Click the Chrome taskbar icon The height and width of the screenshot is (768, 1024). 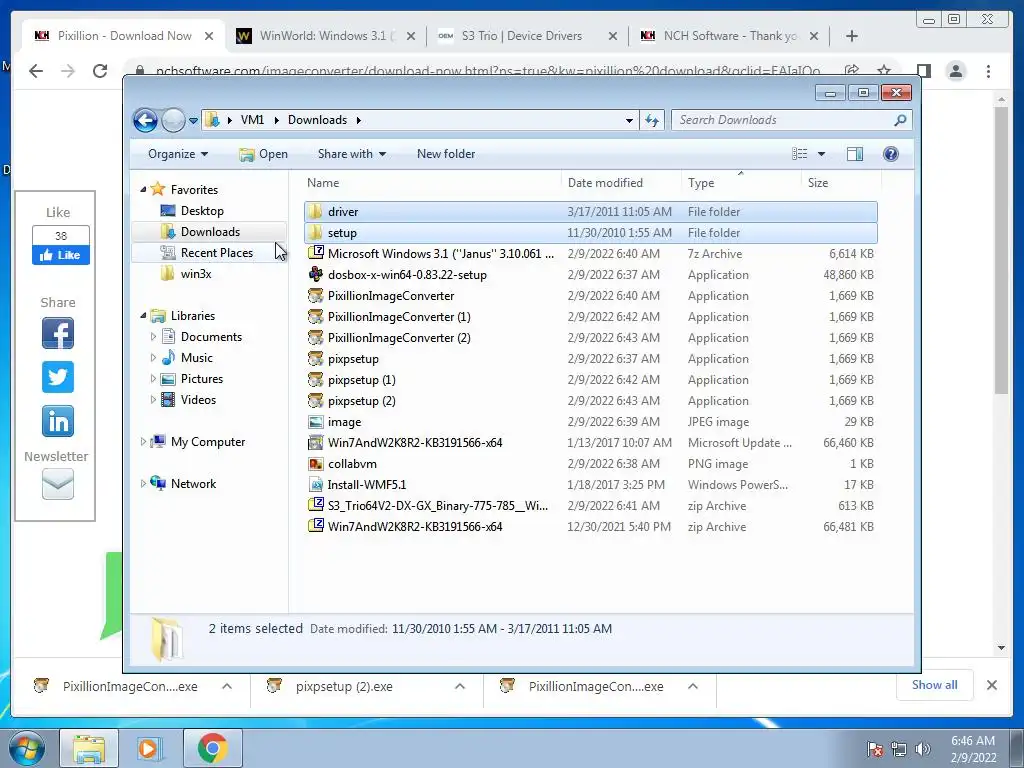tap(212, 748)
